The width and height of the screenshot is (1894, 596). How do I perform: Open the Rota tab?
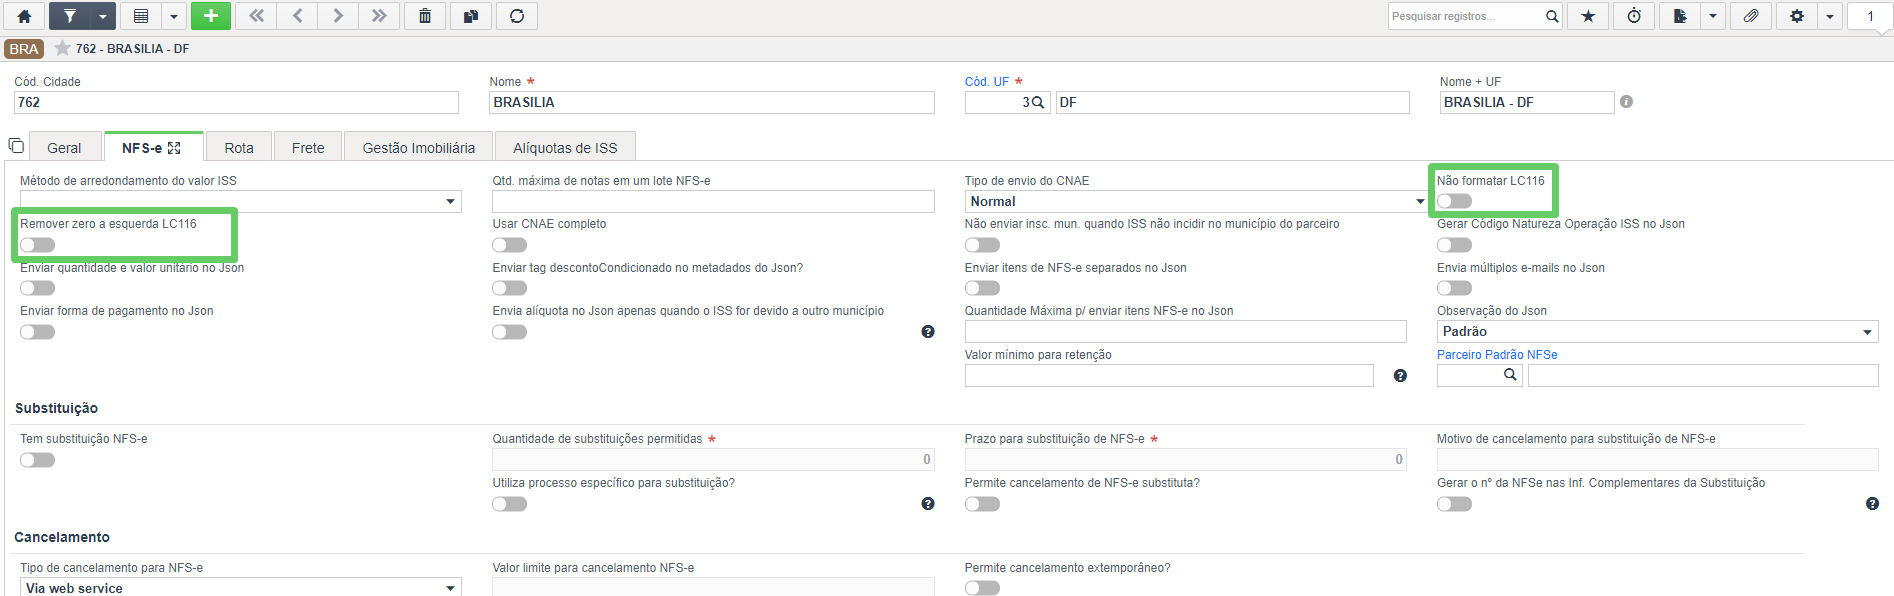pos(238,147)
